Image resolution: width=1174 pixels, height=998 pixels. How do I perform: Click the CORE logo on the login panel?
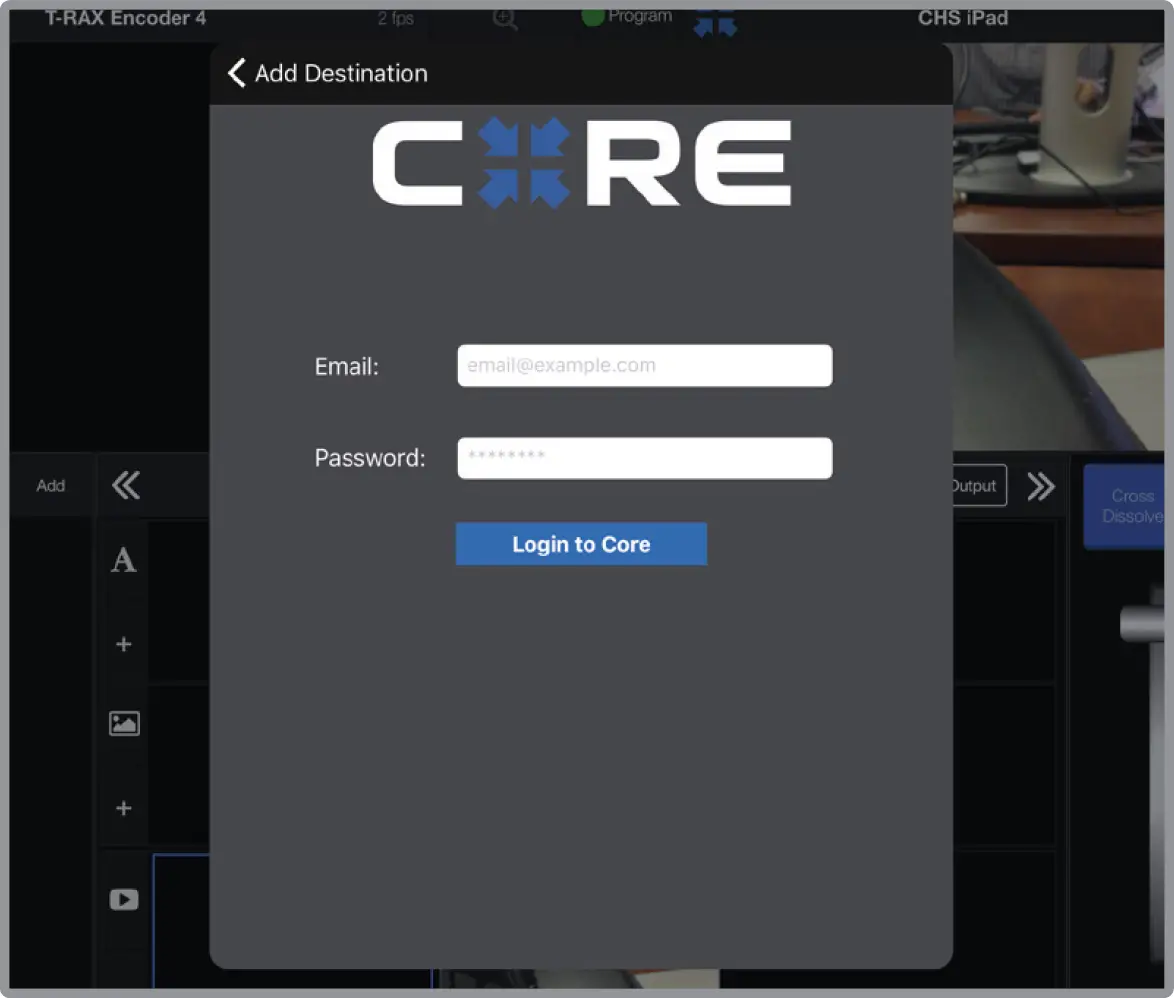point(581,161)
